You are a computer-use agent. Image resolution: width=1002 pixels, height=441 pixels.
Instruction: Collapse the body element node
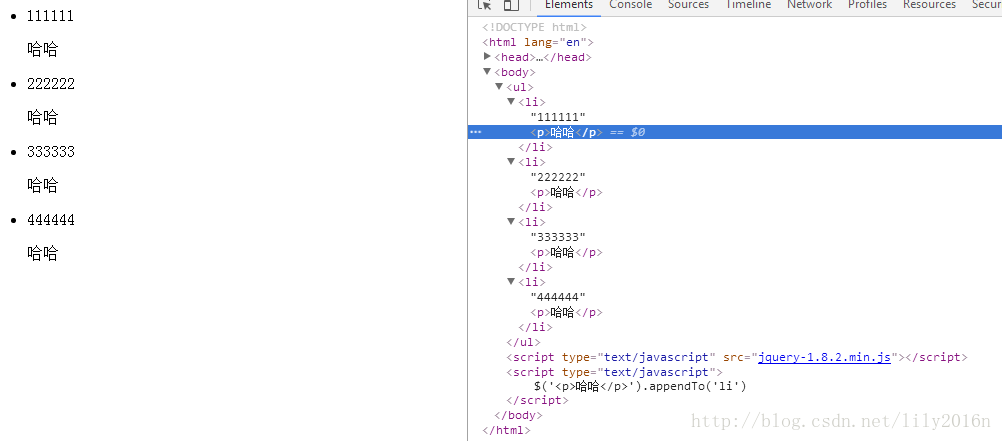coord(488,72)
